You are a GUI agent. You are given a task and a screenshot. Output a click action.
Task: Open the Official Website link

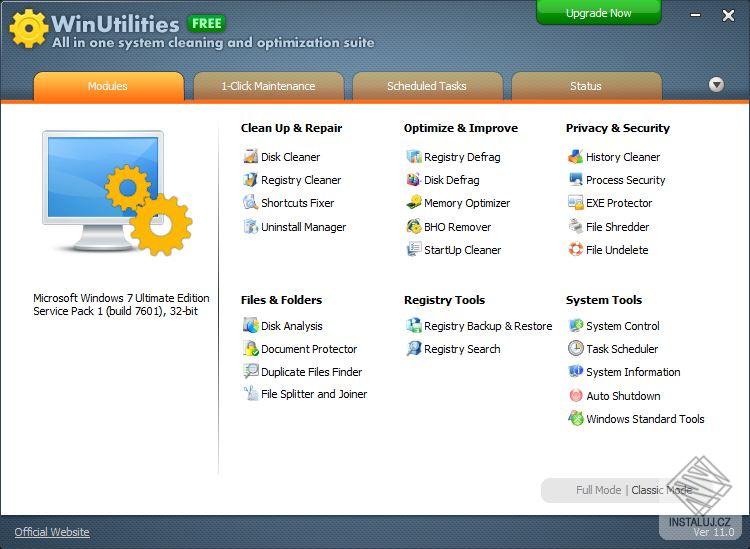(x=52, y=532)
